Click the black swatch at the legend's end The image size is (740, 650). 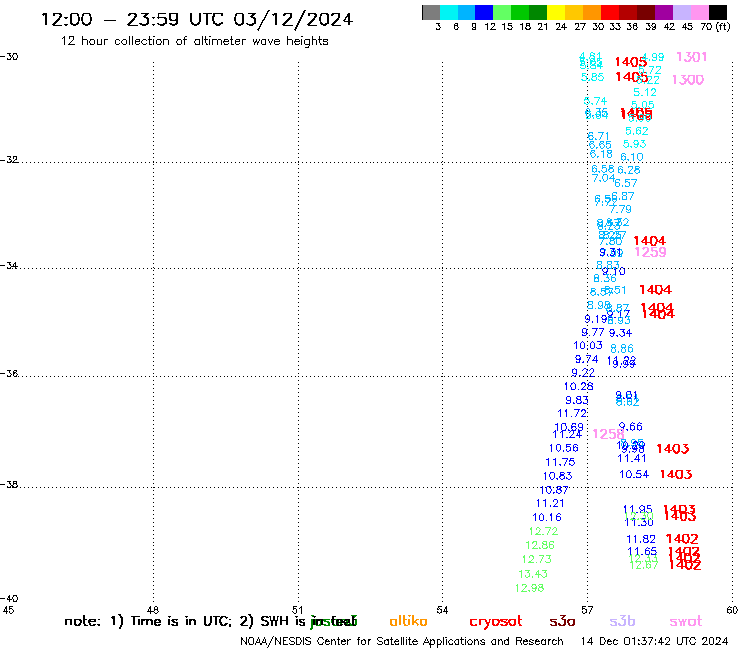click(718, 12)
